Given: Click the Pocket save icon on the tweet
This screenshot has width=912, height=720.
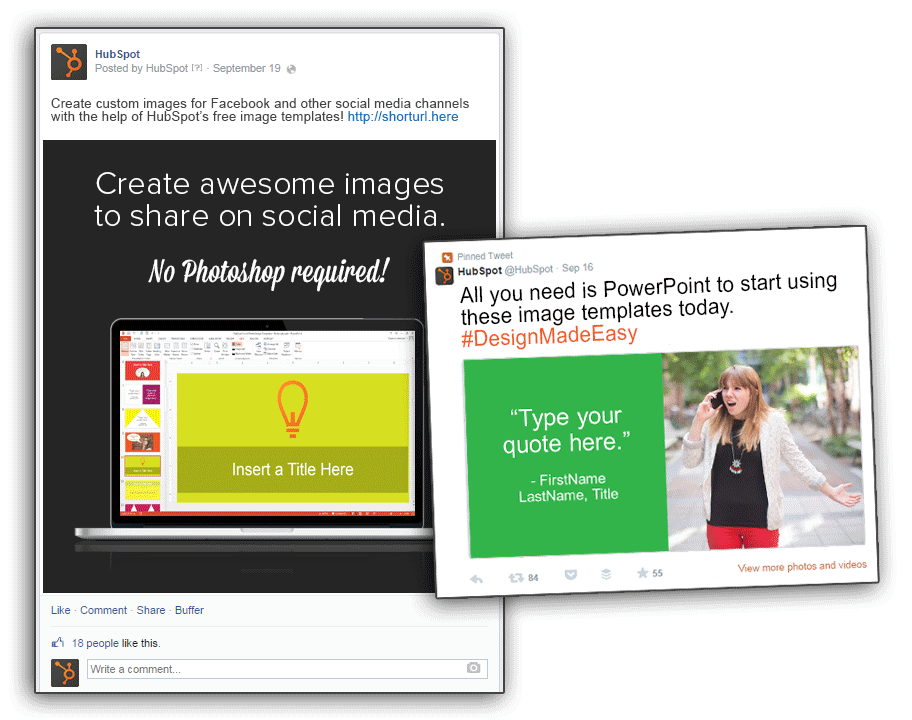Looking at the screenshot, I should [570, 575].
